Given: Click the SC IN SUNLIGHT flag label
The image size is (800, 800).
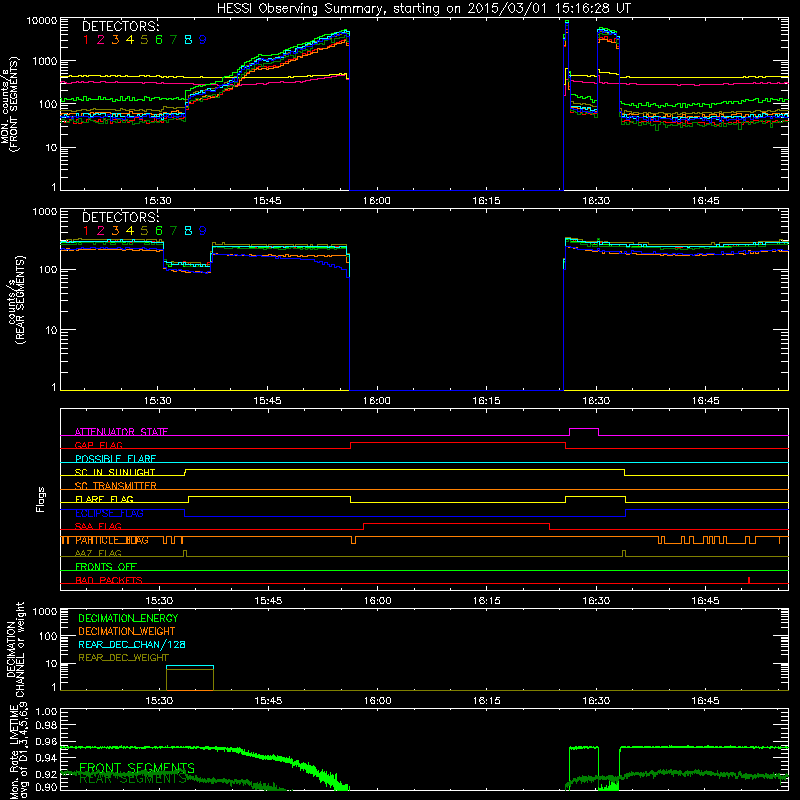Looking at the screenshot, I should tap(115, 472).
